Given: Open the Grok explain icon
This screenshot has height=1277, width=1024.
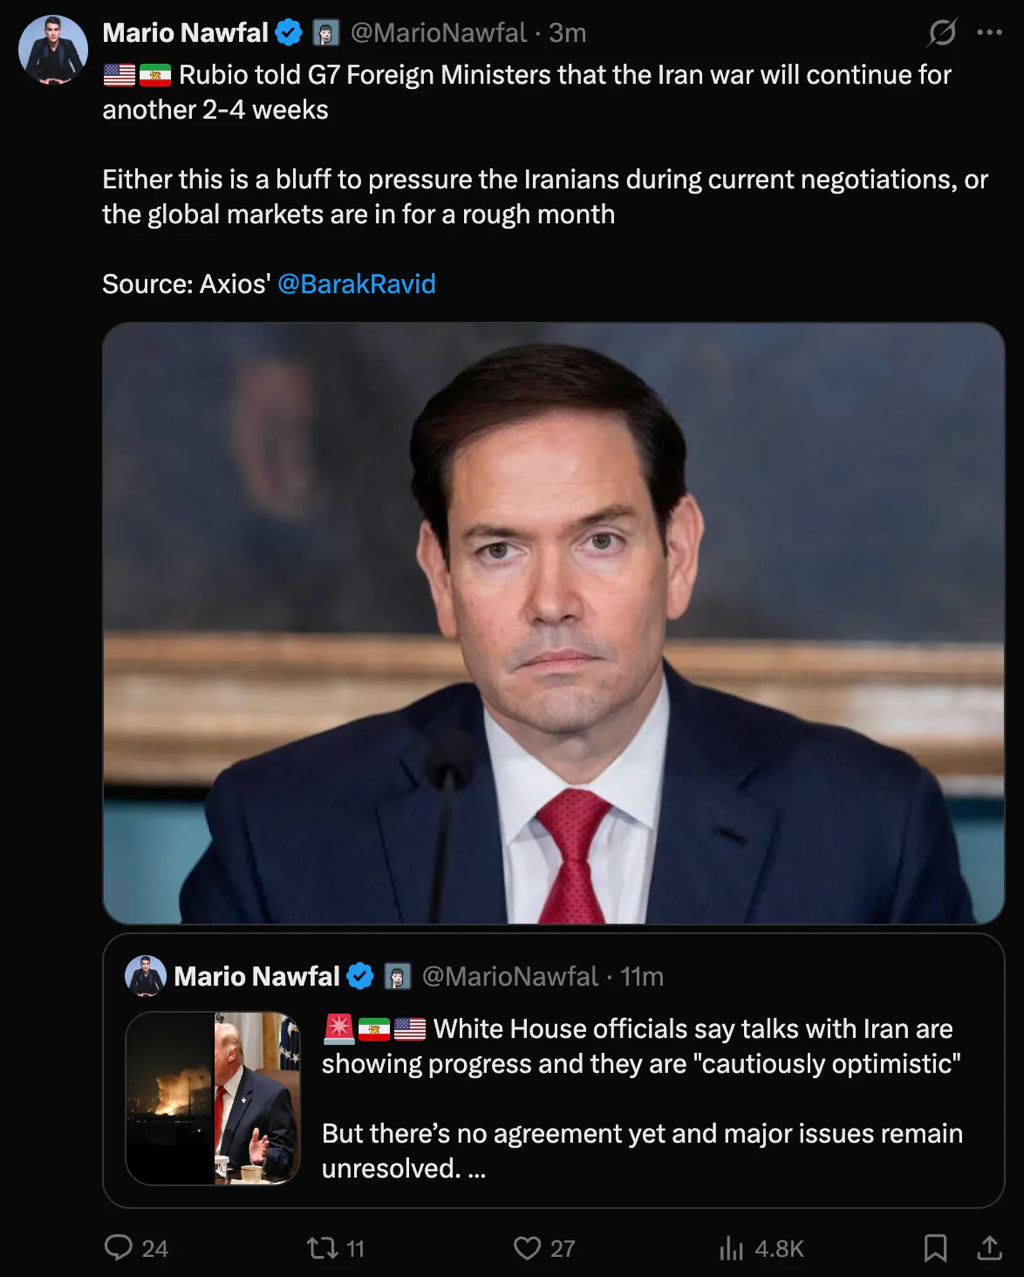Looking at the screenshot, I should 942,33.
